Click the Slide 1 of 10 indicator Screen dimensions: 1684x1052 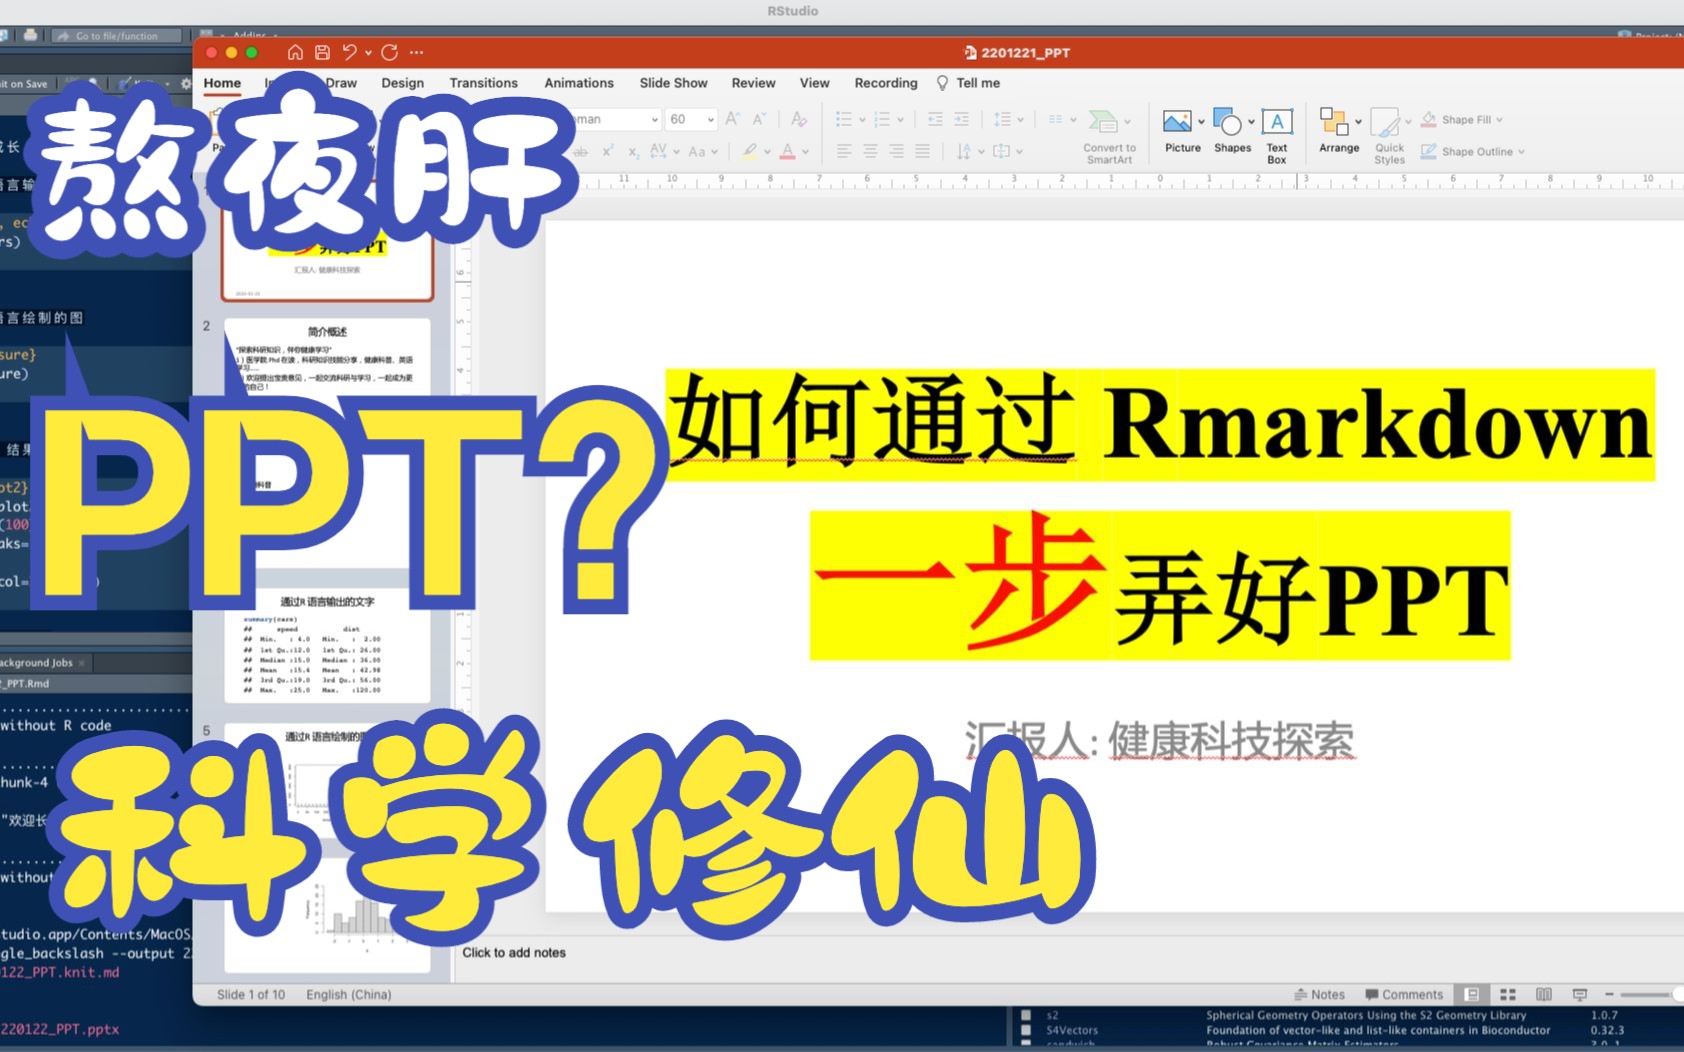pos(250,994)
